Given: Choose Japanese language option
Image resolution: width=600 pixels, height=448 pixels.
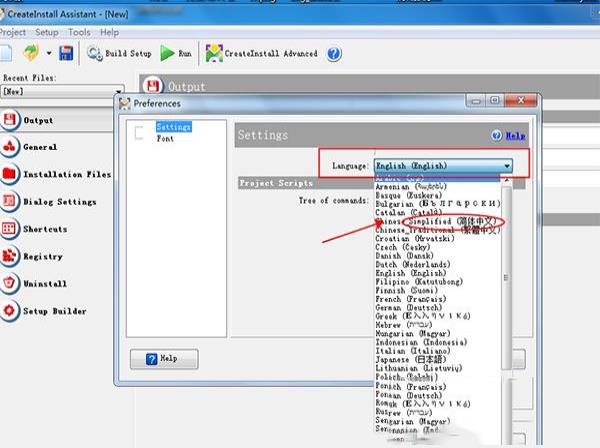Looking at the screenshot, I should [x=411, y=360].
